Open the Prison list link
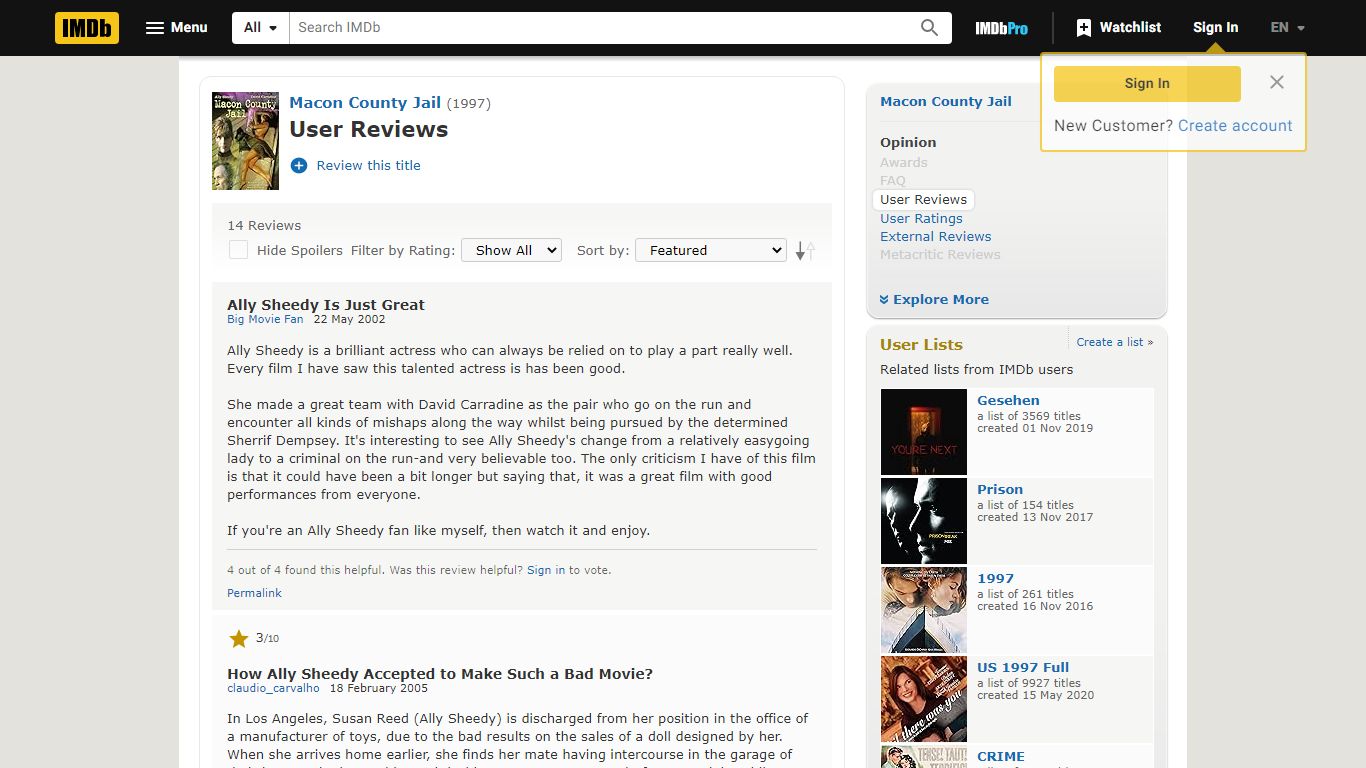The image size is (1366, 768). 1000,489
